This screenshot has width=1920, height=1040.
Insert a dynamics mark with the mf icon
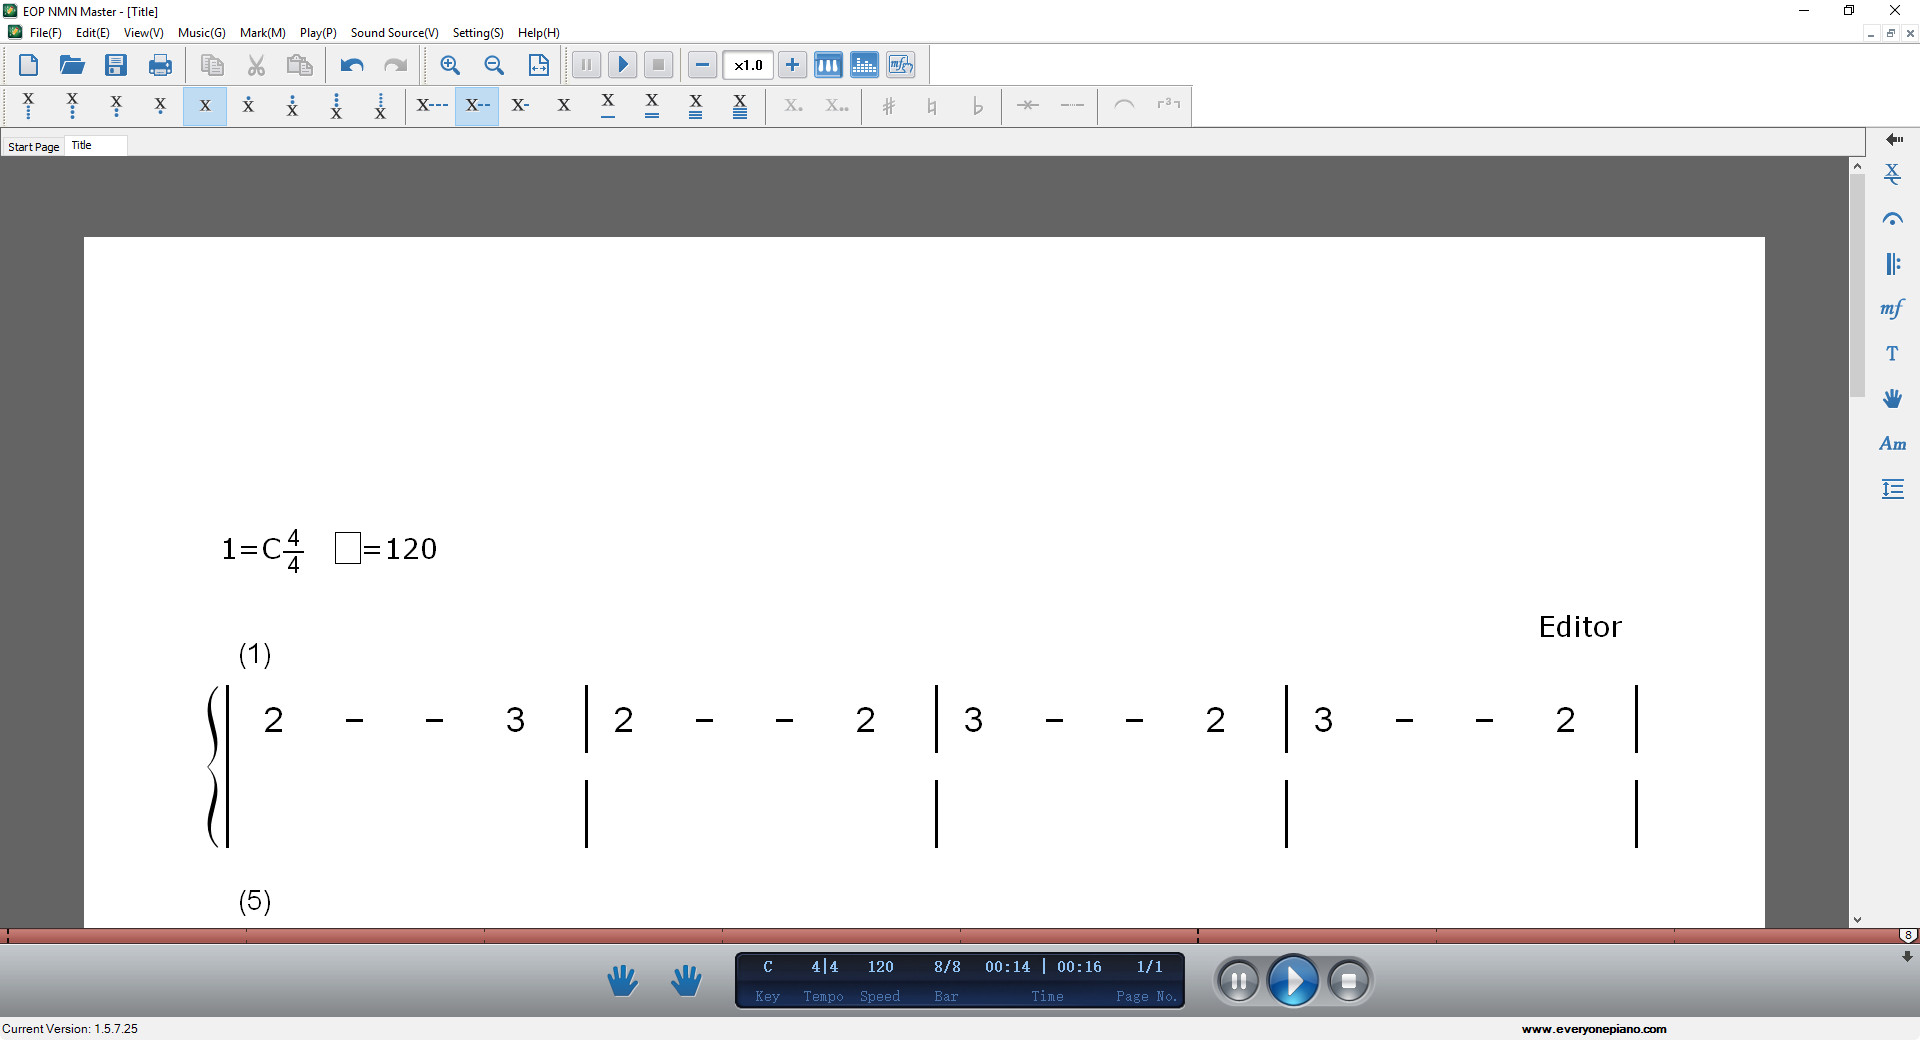[1893, 308]
